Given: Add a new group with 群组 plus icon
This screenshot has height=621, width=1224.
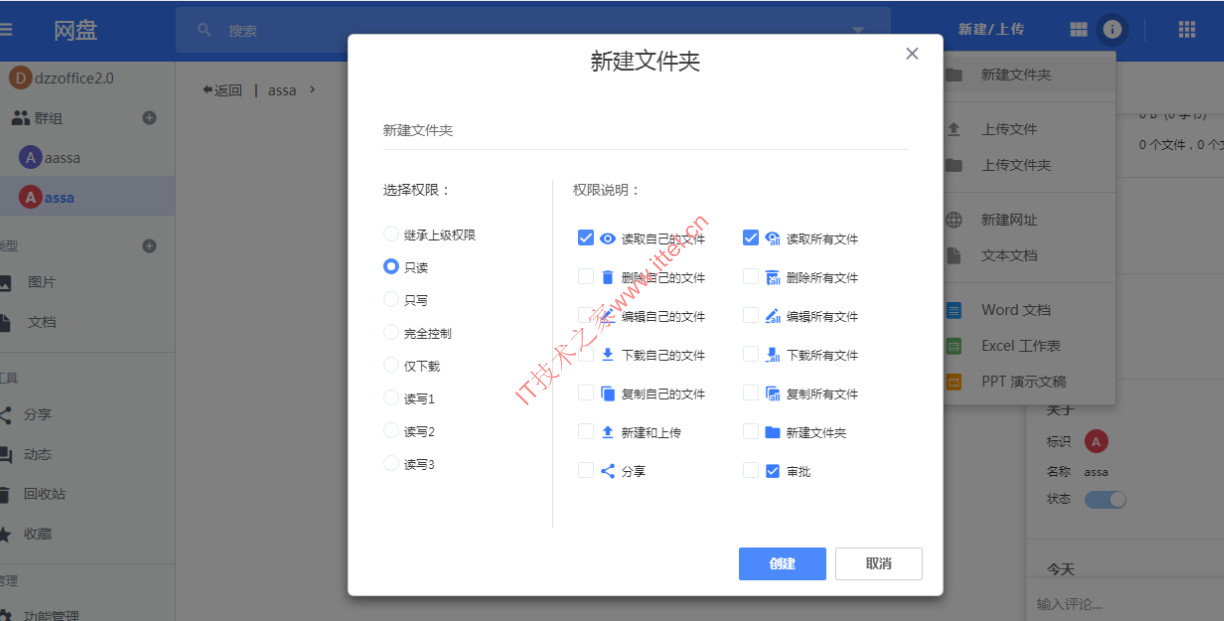Looking at the screenshot, I should [x=150, y=118].
